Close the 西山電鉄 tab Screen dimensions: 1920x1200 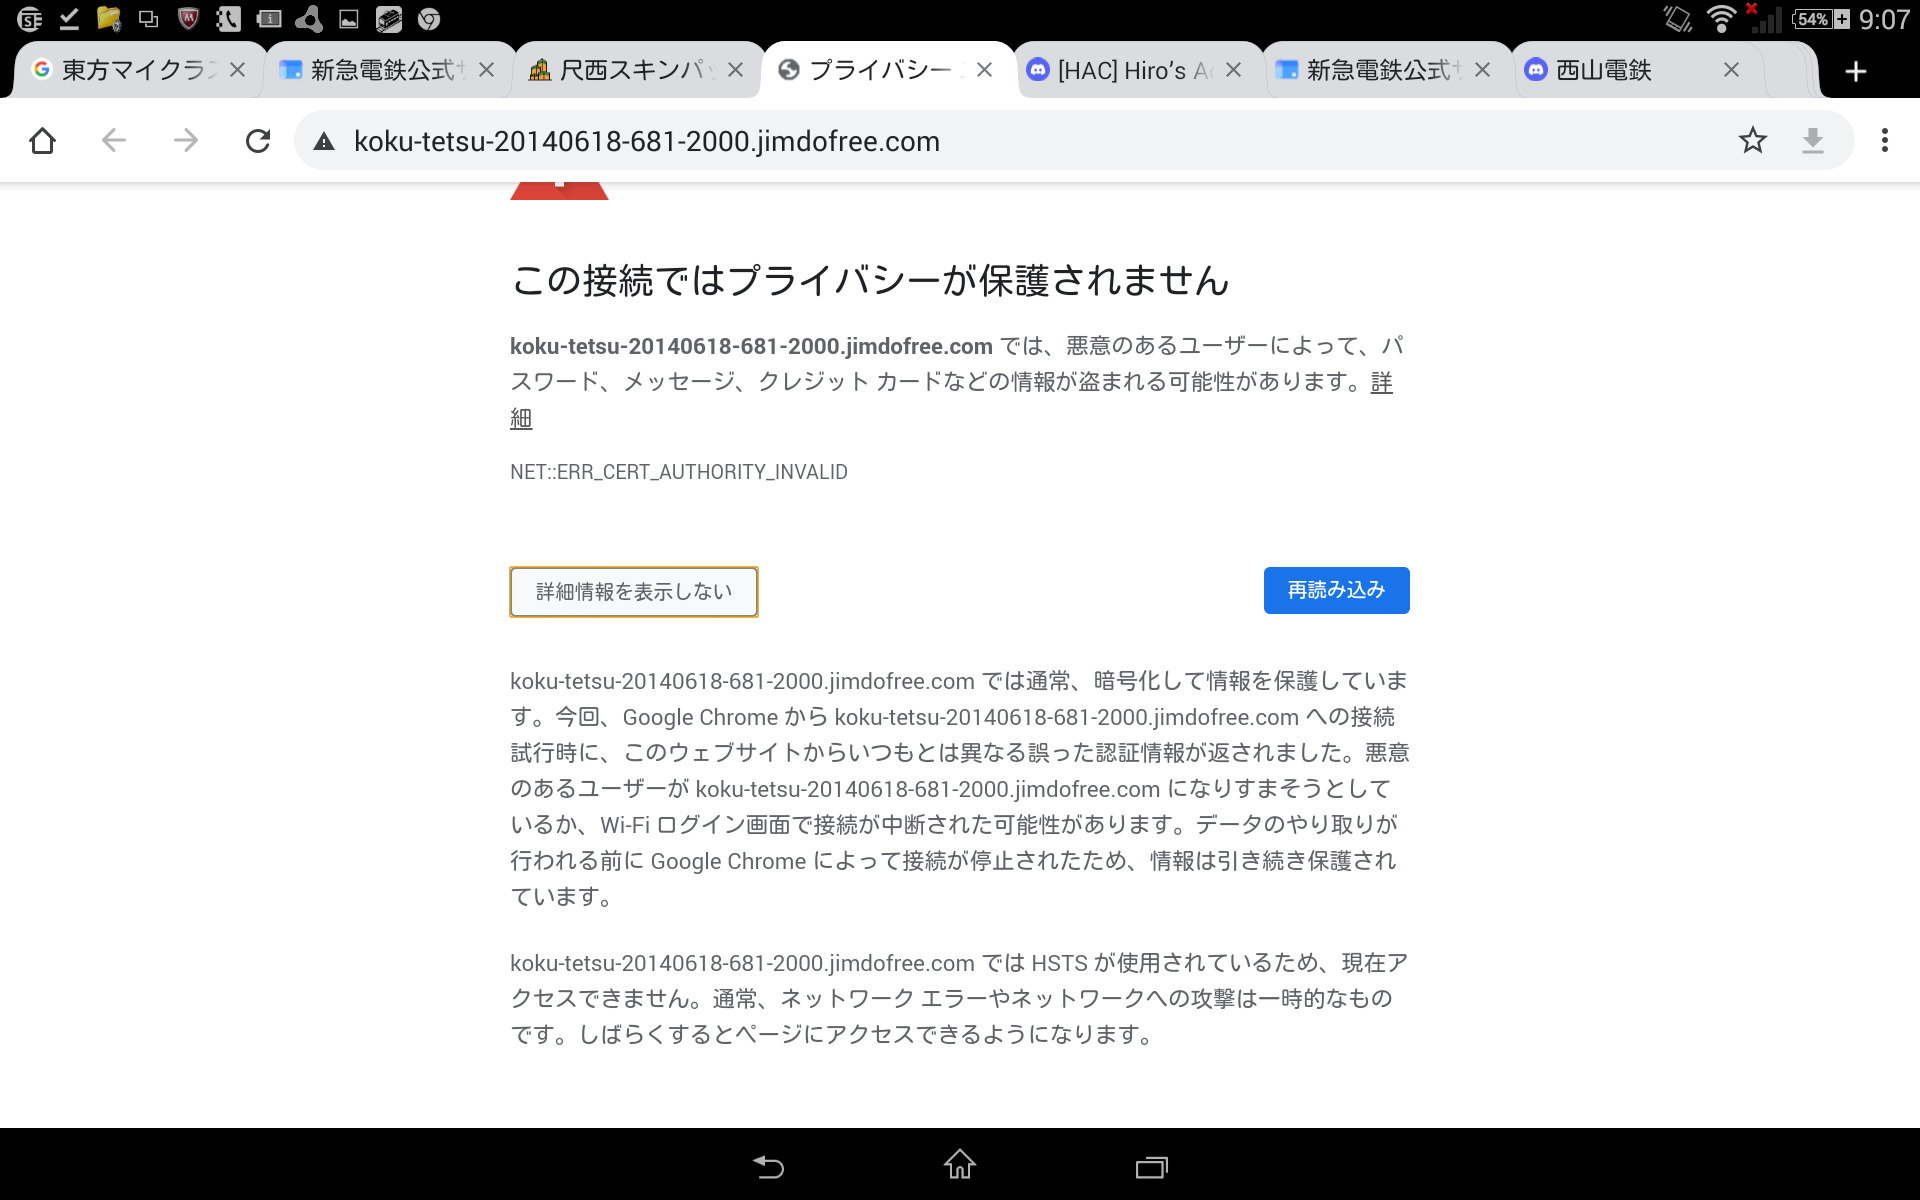[x=1731, y=70]
